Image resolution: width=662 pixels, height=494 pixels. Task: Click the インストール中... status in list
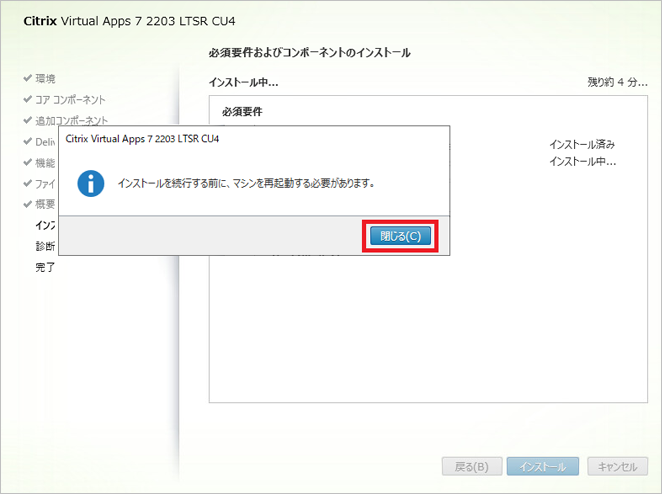pos(583,161)
